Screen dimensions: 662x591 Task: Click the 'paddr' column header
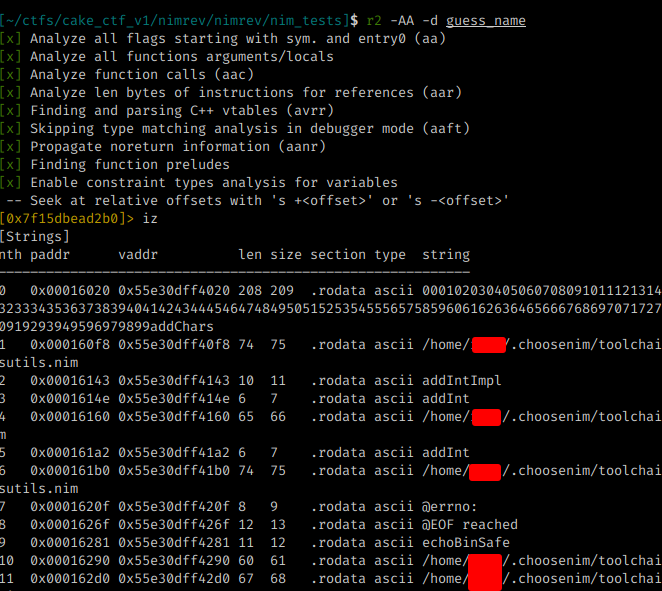[52, 255]
